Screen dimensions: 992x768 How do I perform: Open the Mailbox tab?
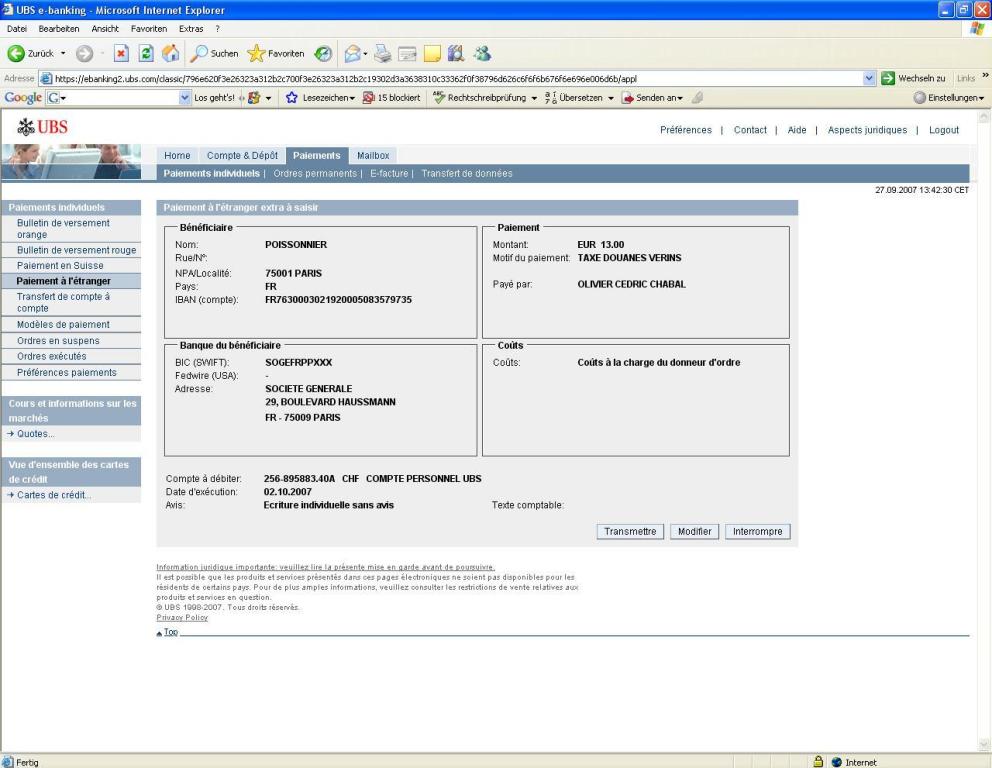372,155
